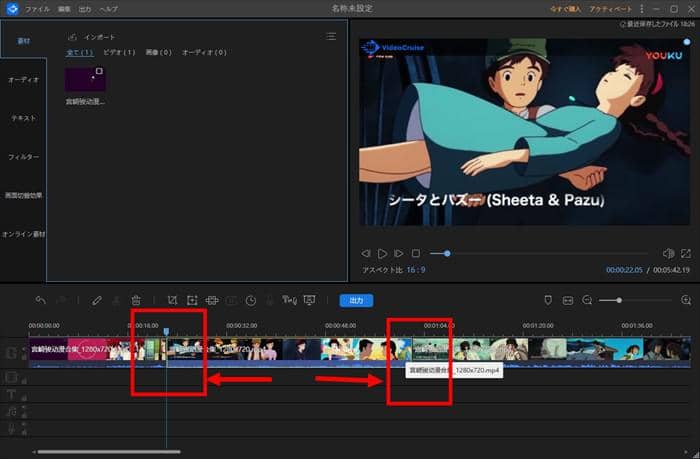Stop the preview playback

(x=416, y=253)
